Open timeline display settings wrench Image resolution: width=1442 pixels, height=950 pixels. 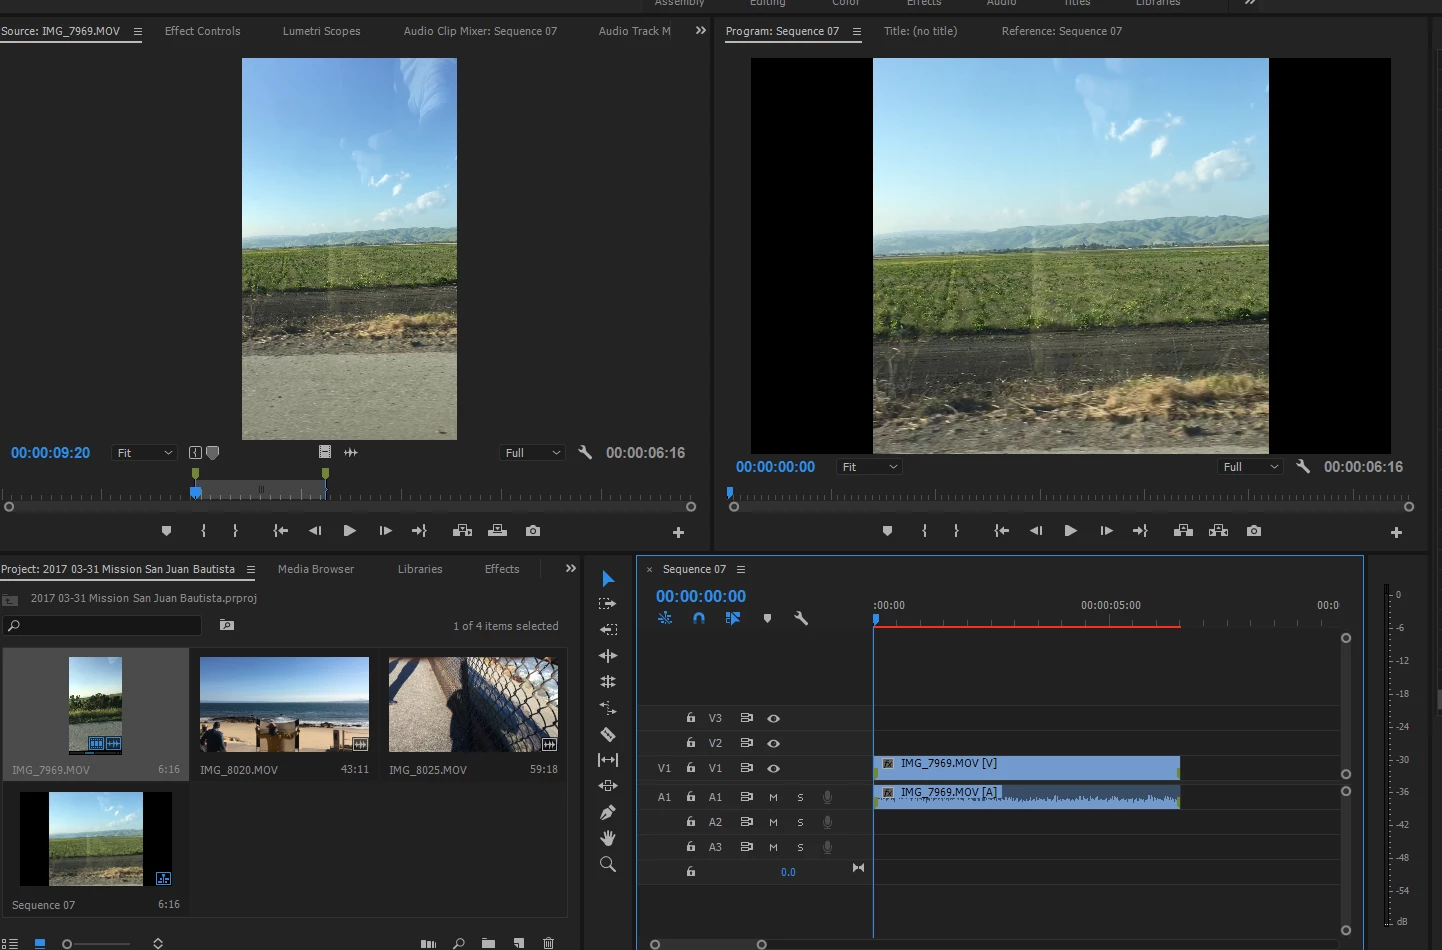click(x=801, y=618)
